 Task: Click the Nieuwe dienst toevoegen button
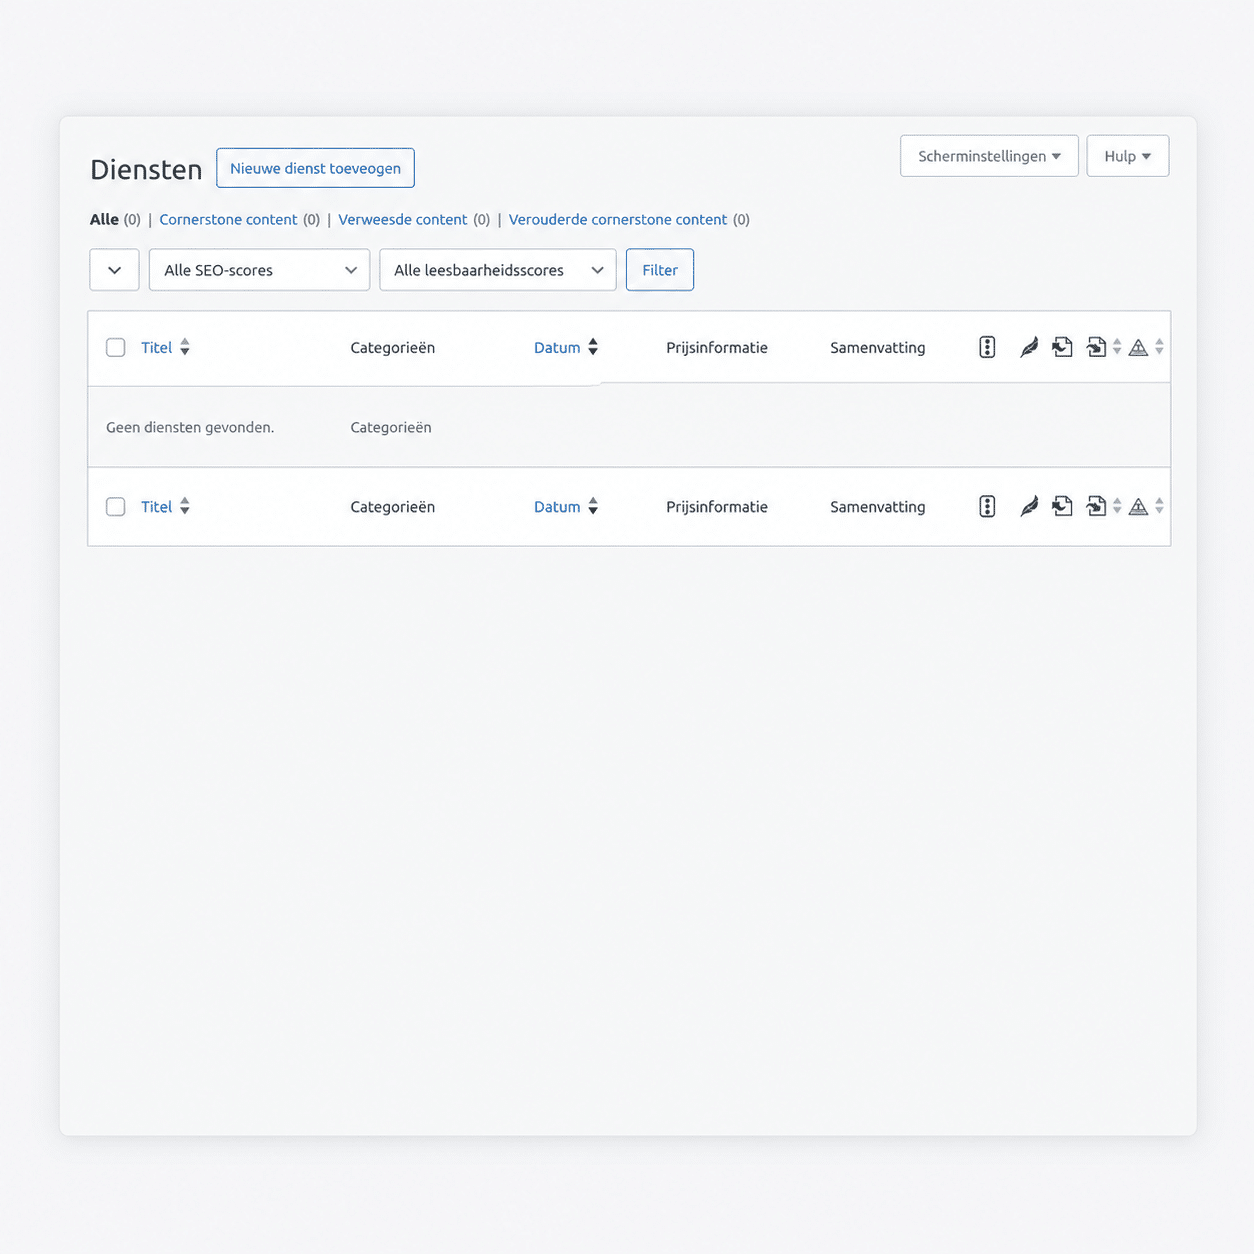pos(315,168)
